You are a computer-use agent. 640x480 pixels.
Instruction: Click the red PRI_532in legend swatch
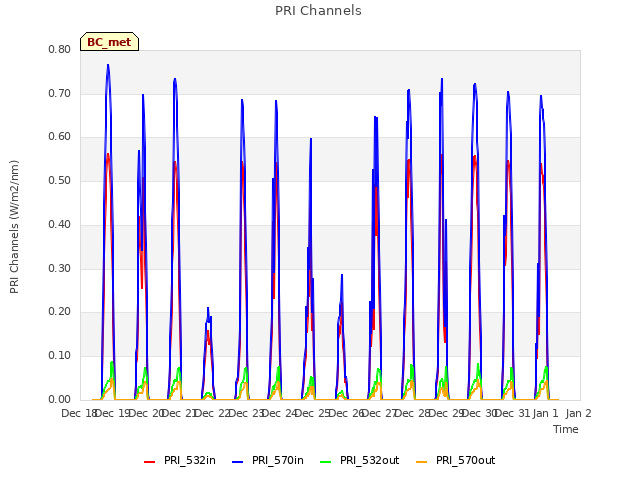[150, 462]
